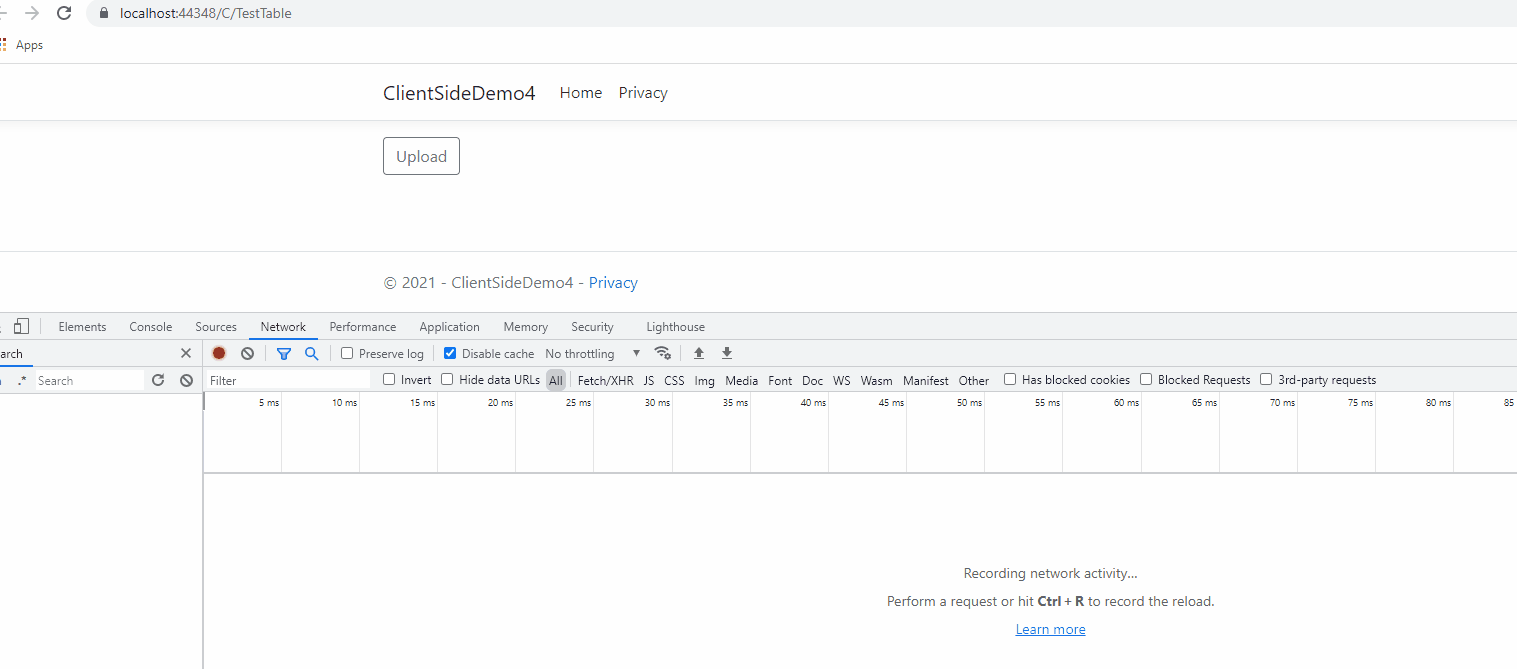Toggle the network filter bar
The height and width of the screenshot is (669, 1517).
point(284,353)
